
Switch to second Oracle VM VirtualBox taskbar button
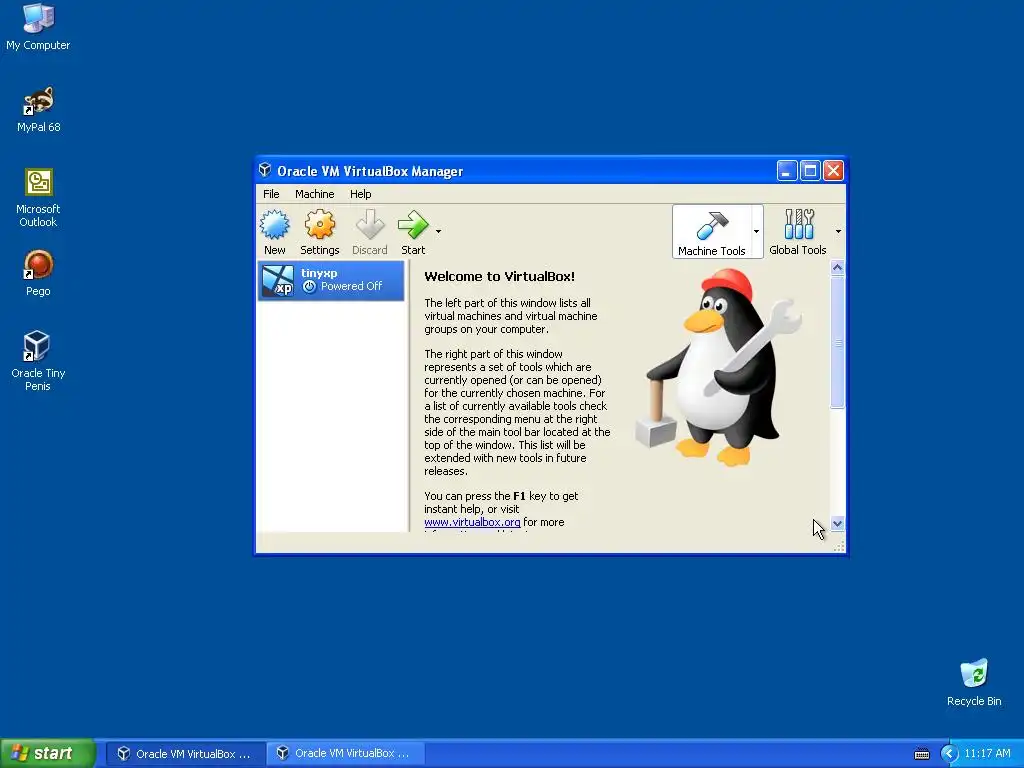click(345, 754)
